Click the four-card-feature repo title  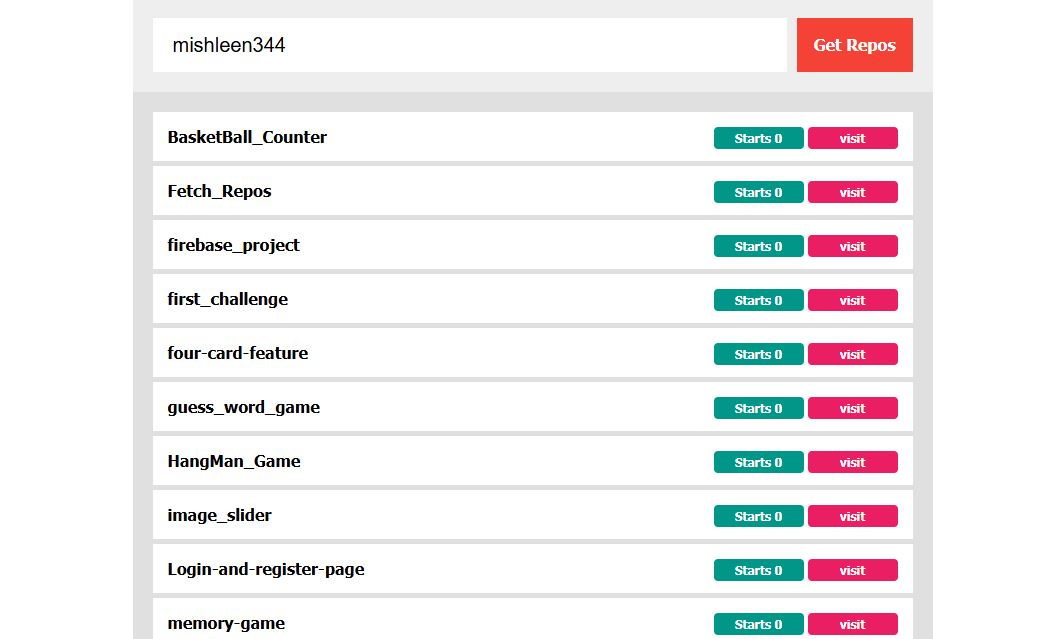coord(237,353)
